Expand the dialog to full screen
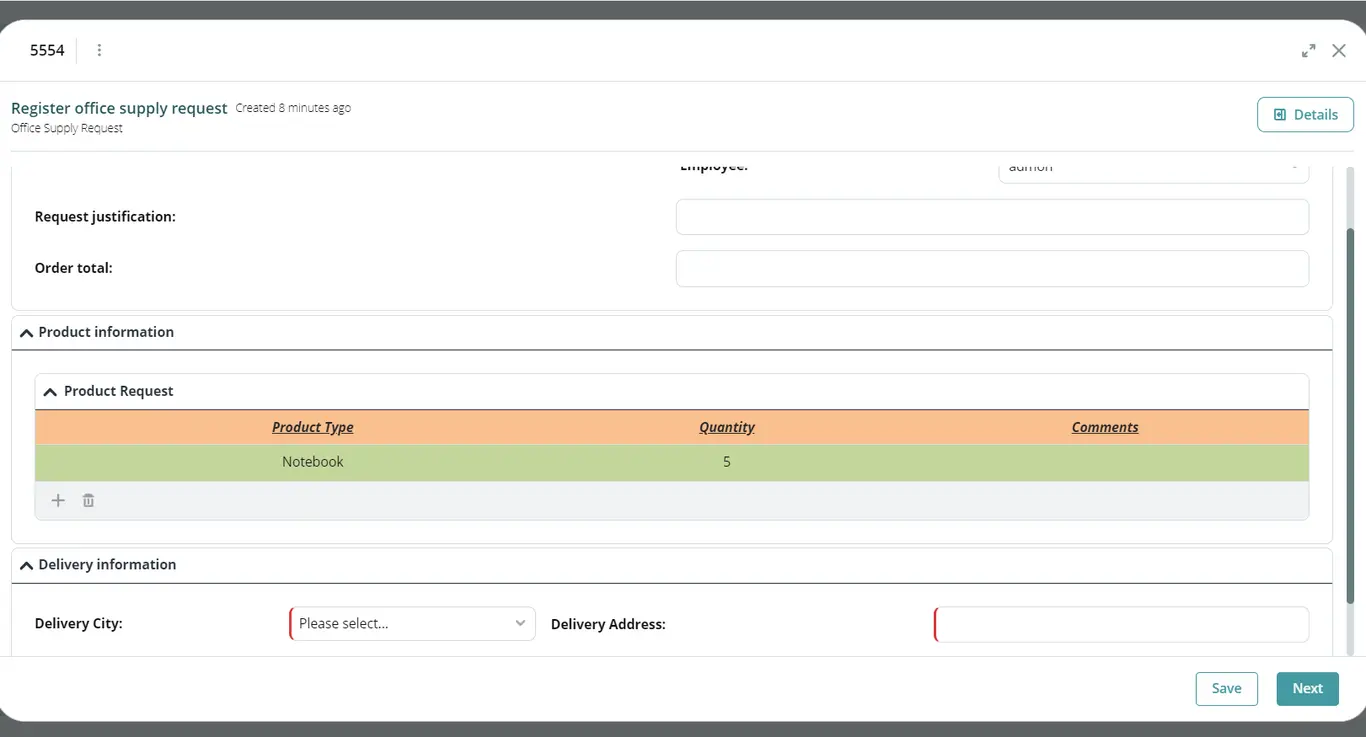The width and height of the screenshot is (1366, 737). point(1308,51)
